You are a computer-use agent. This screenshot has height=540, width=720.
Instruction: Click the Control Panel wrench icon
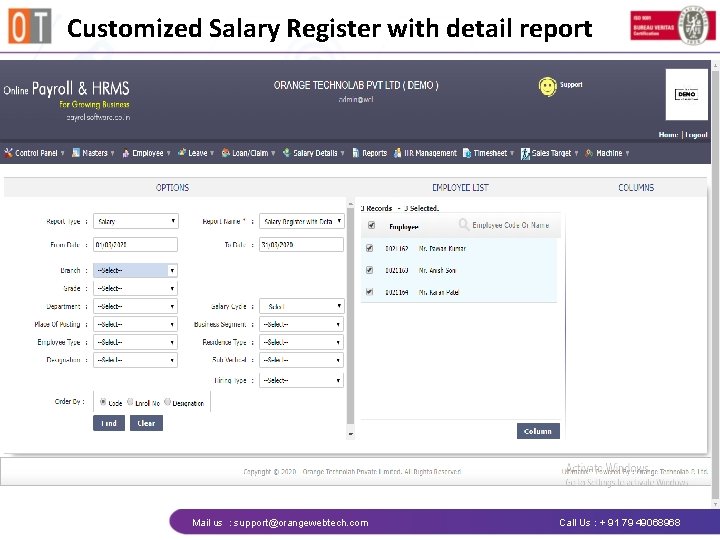pos(8,153)
